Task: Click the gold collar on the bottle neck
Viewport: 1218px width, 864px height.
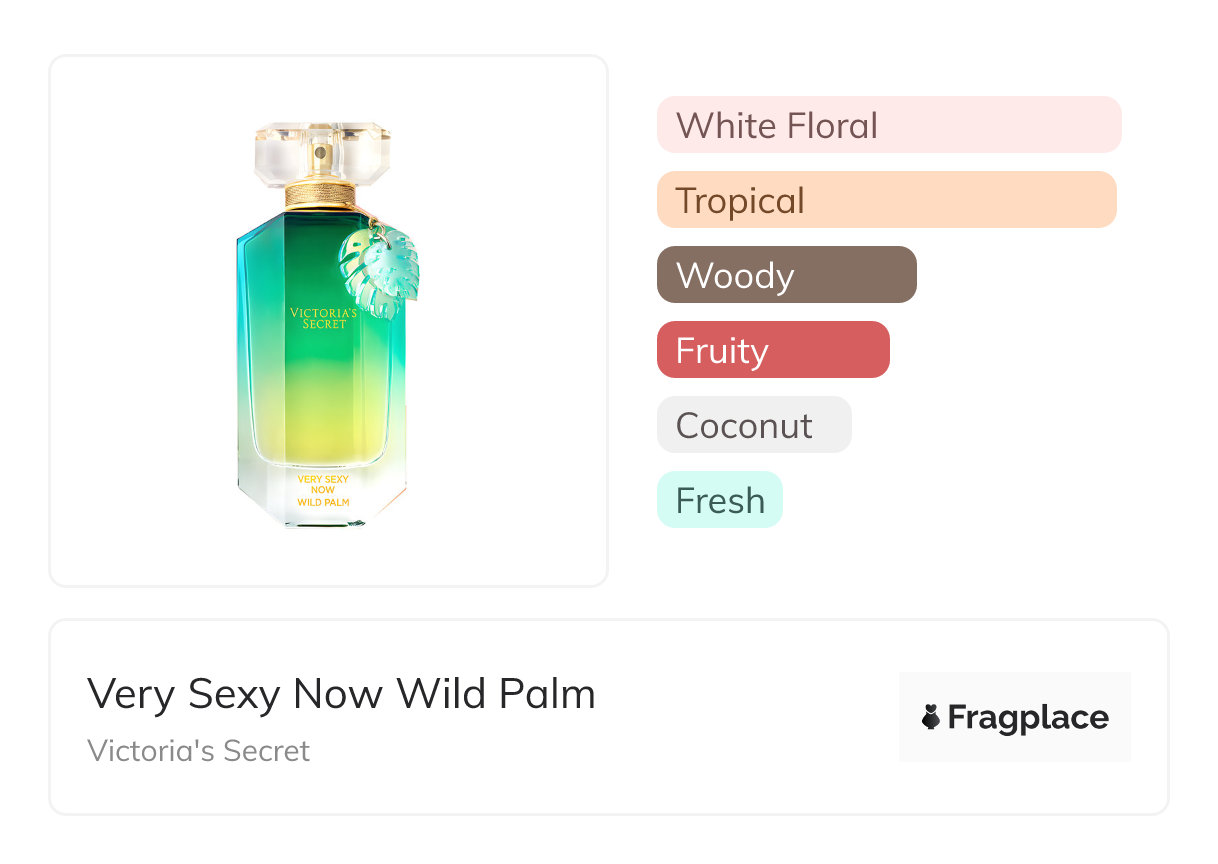Action: point(321,193)
